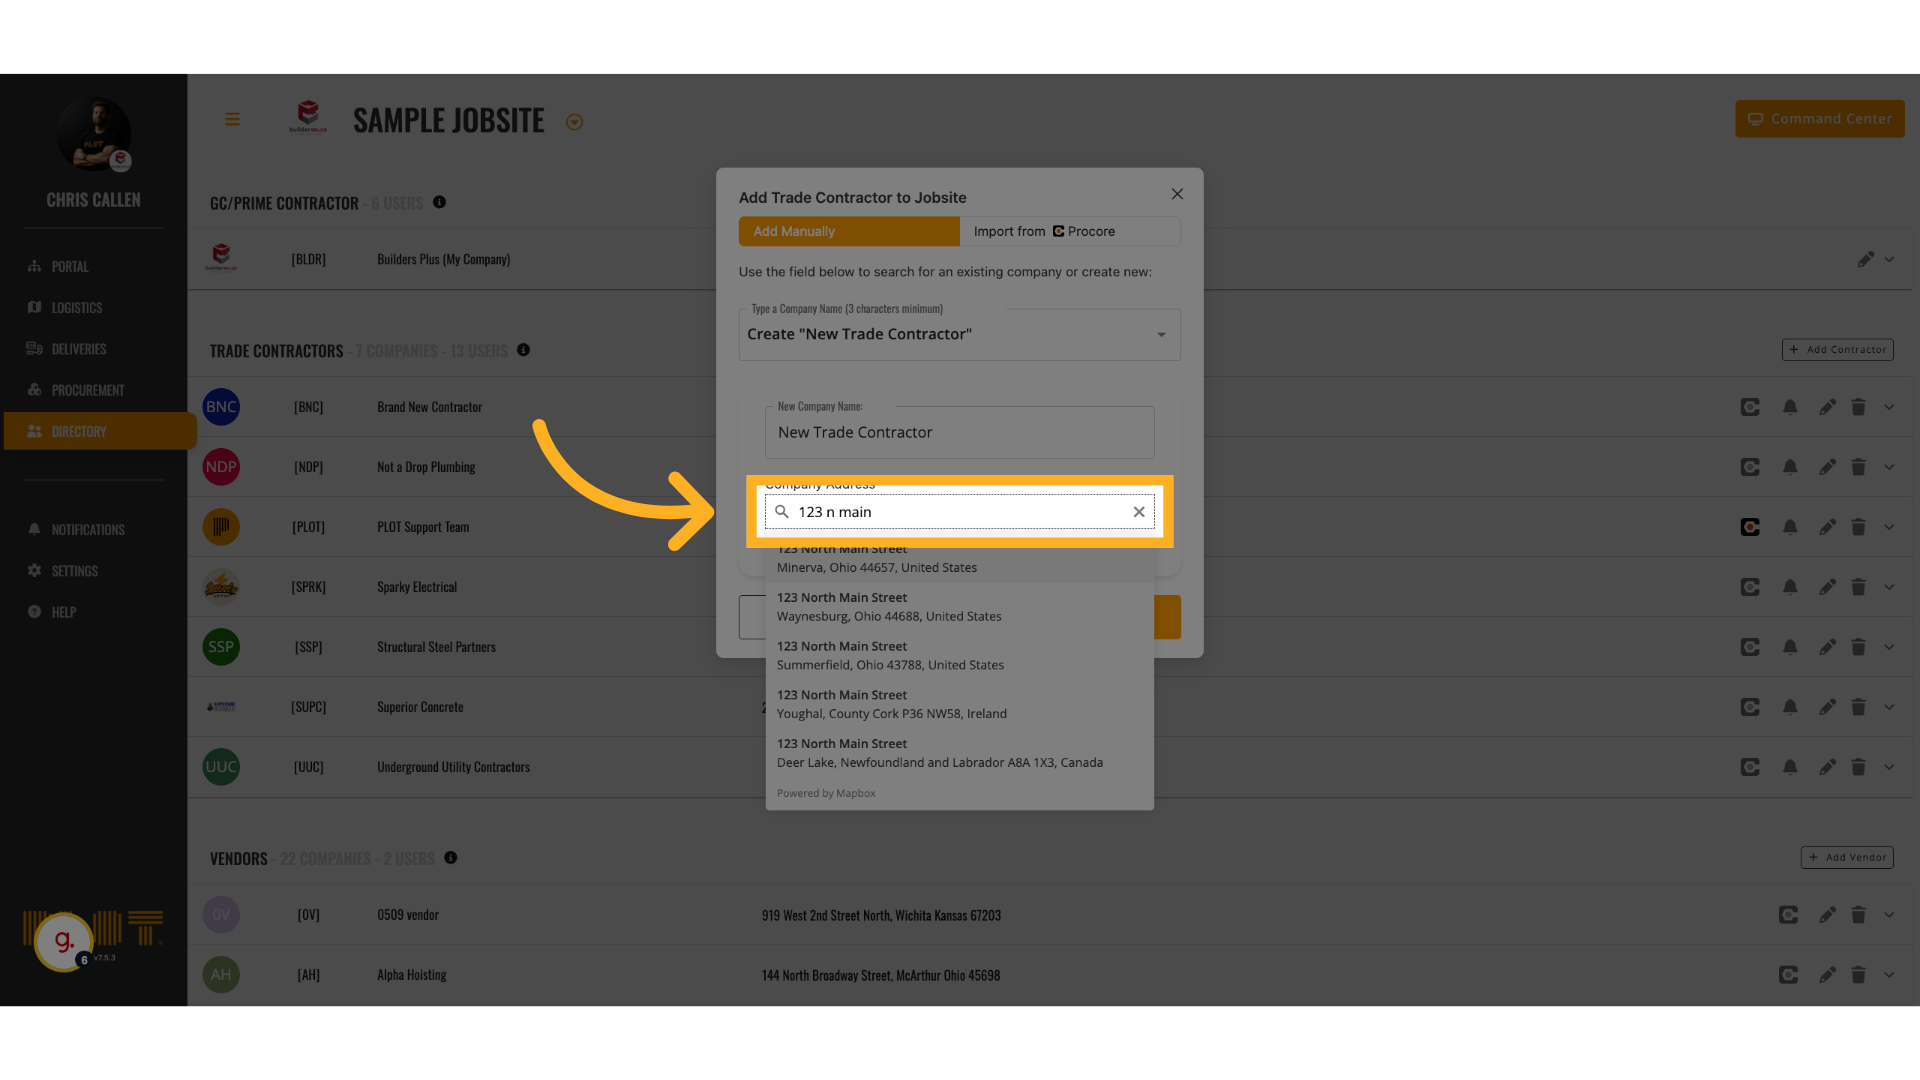Click info icon beside Vendors heading
The image size is (1920, 1080).
tap(451, 858)
